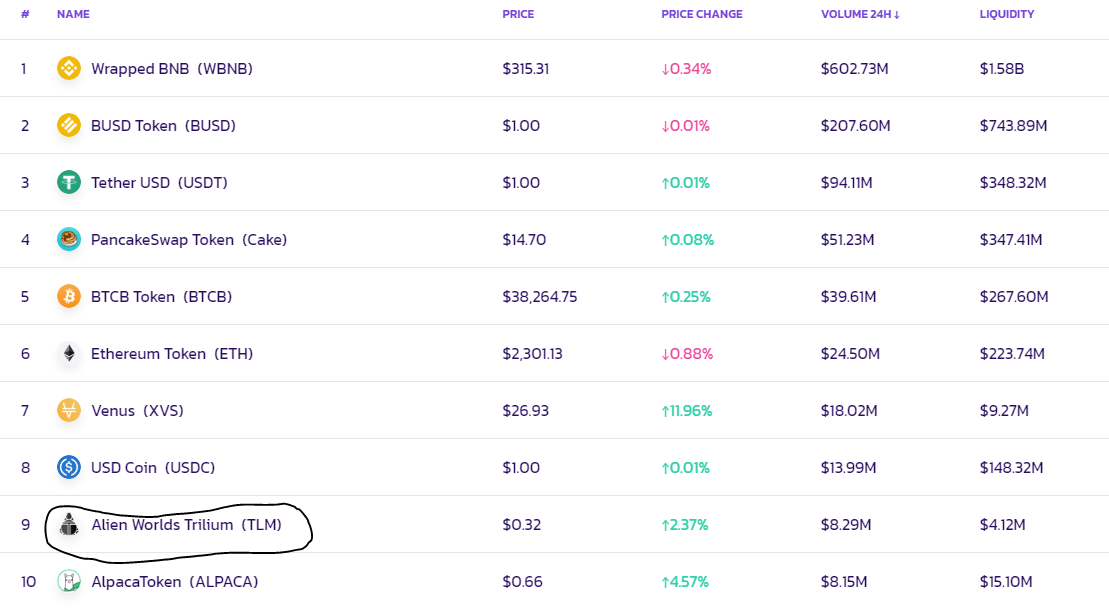Click the Alien Worlds Trilium icon
Viewport: 1109px width, 608px height.
click(x=69, y=525)
